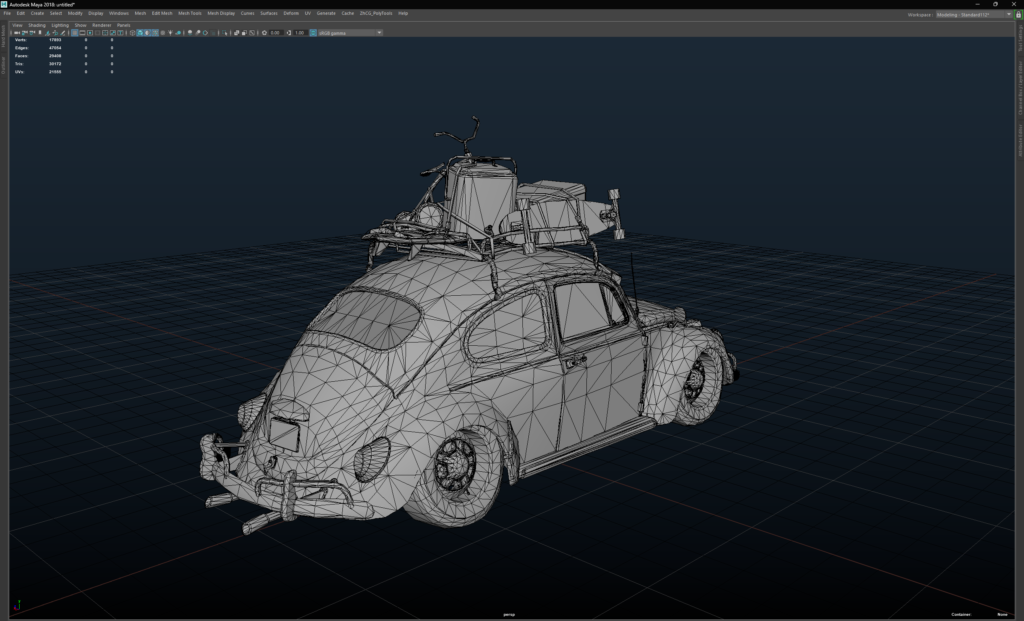Click the isolate select icon
The width and height of the screenshot is (1024, 621).
[225, 33]
